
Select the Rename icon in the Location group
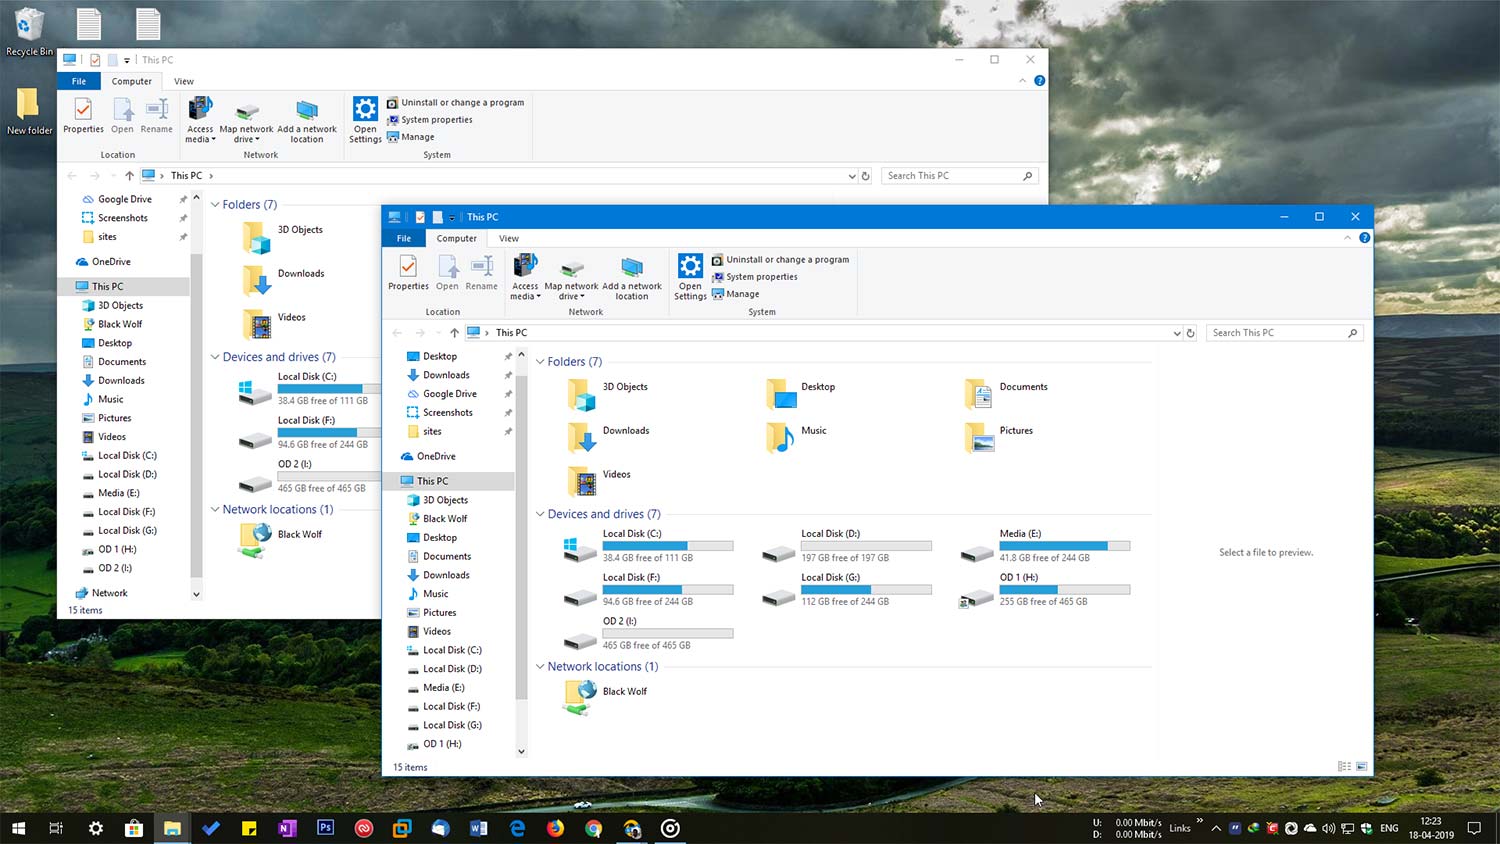tap(481, 271)
